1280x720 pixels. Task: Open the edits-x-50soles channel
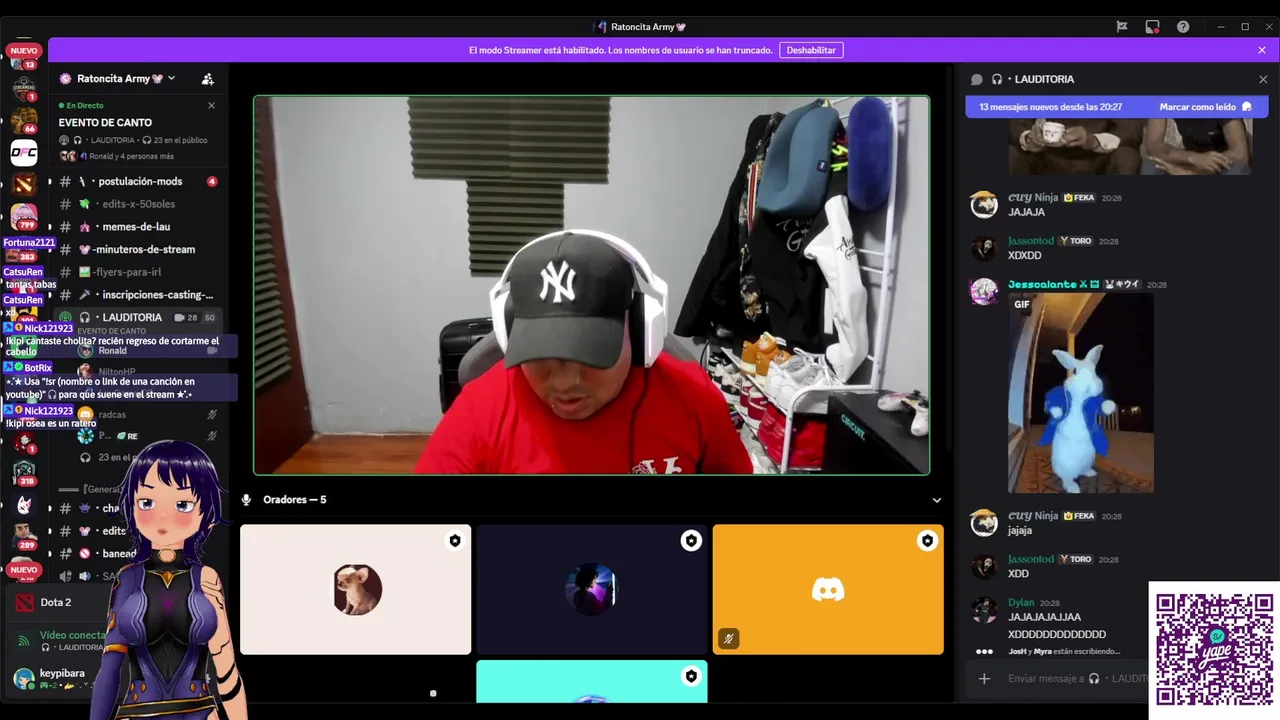[x=139, y=204]
